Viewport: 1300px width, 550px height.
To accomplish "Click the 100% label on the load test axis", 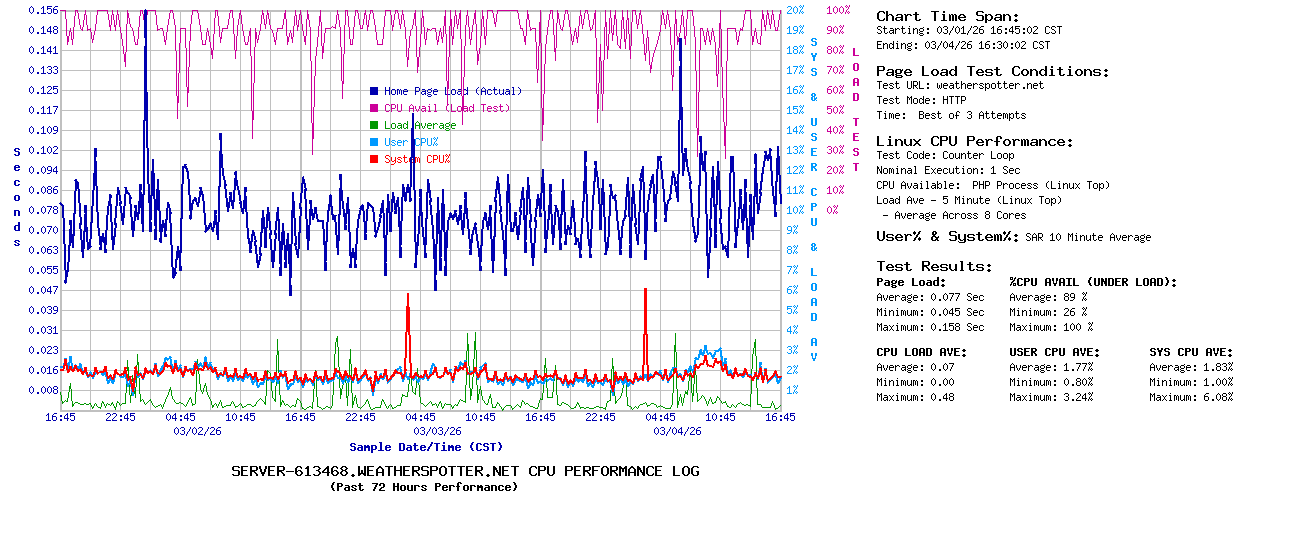I will tap(838, 10).
